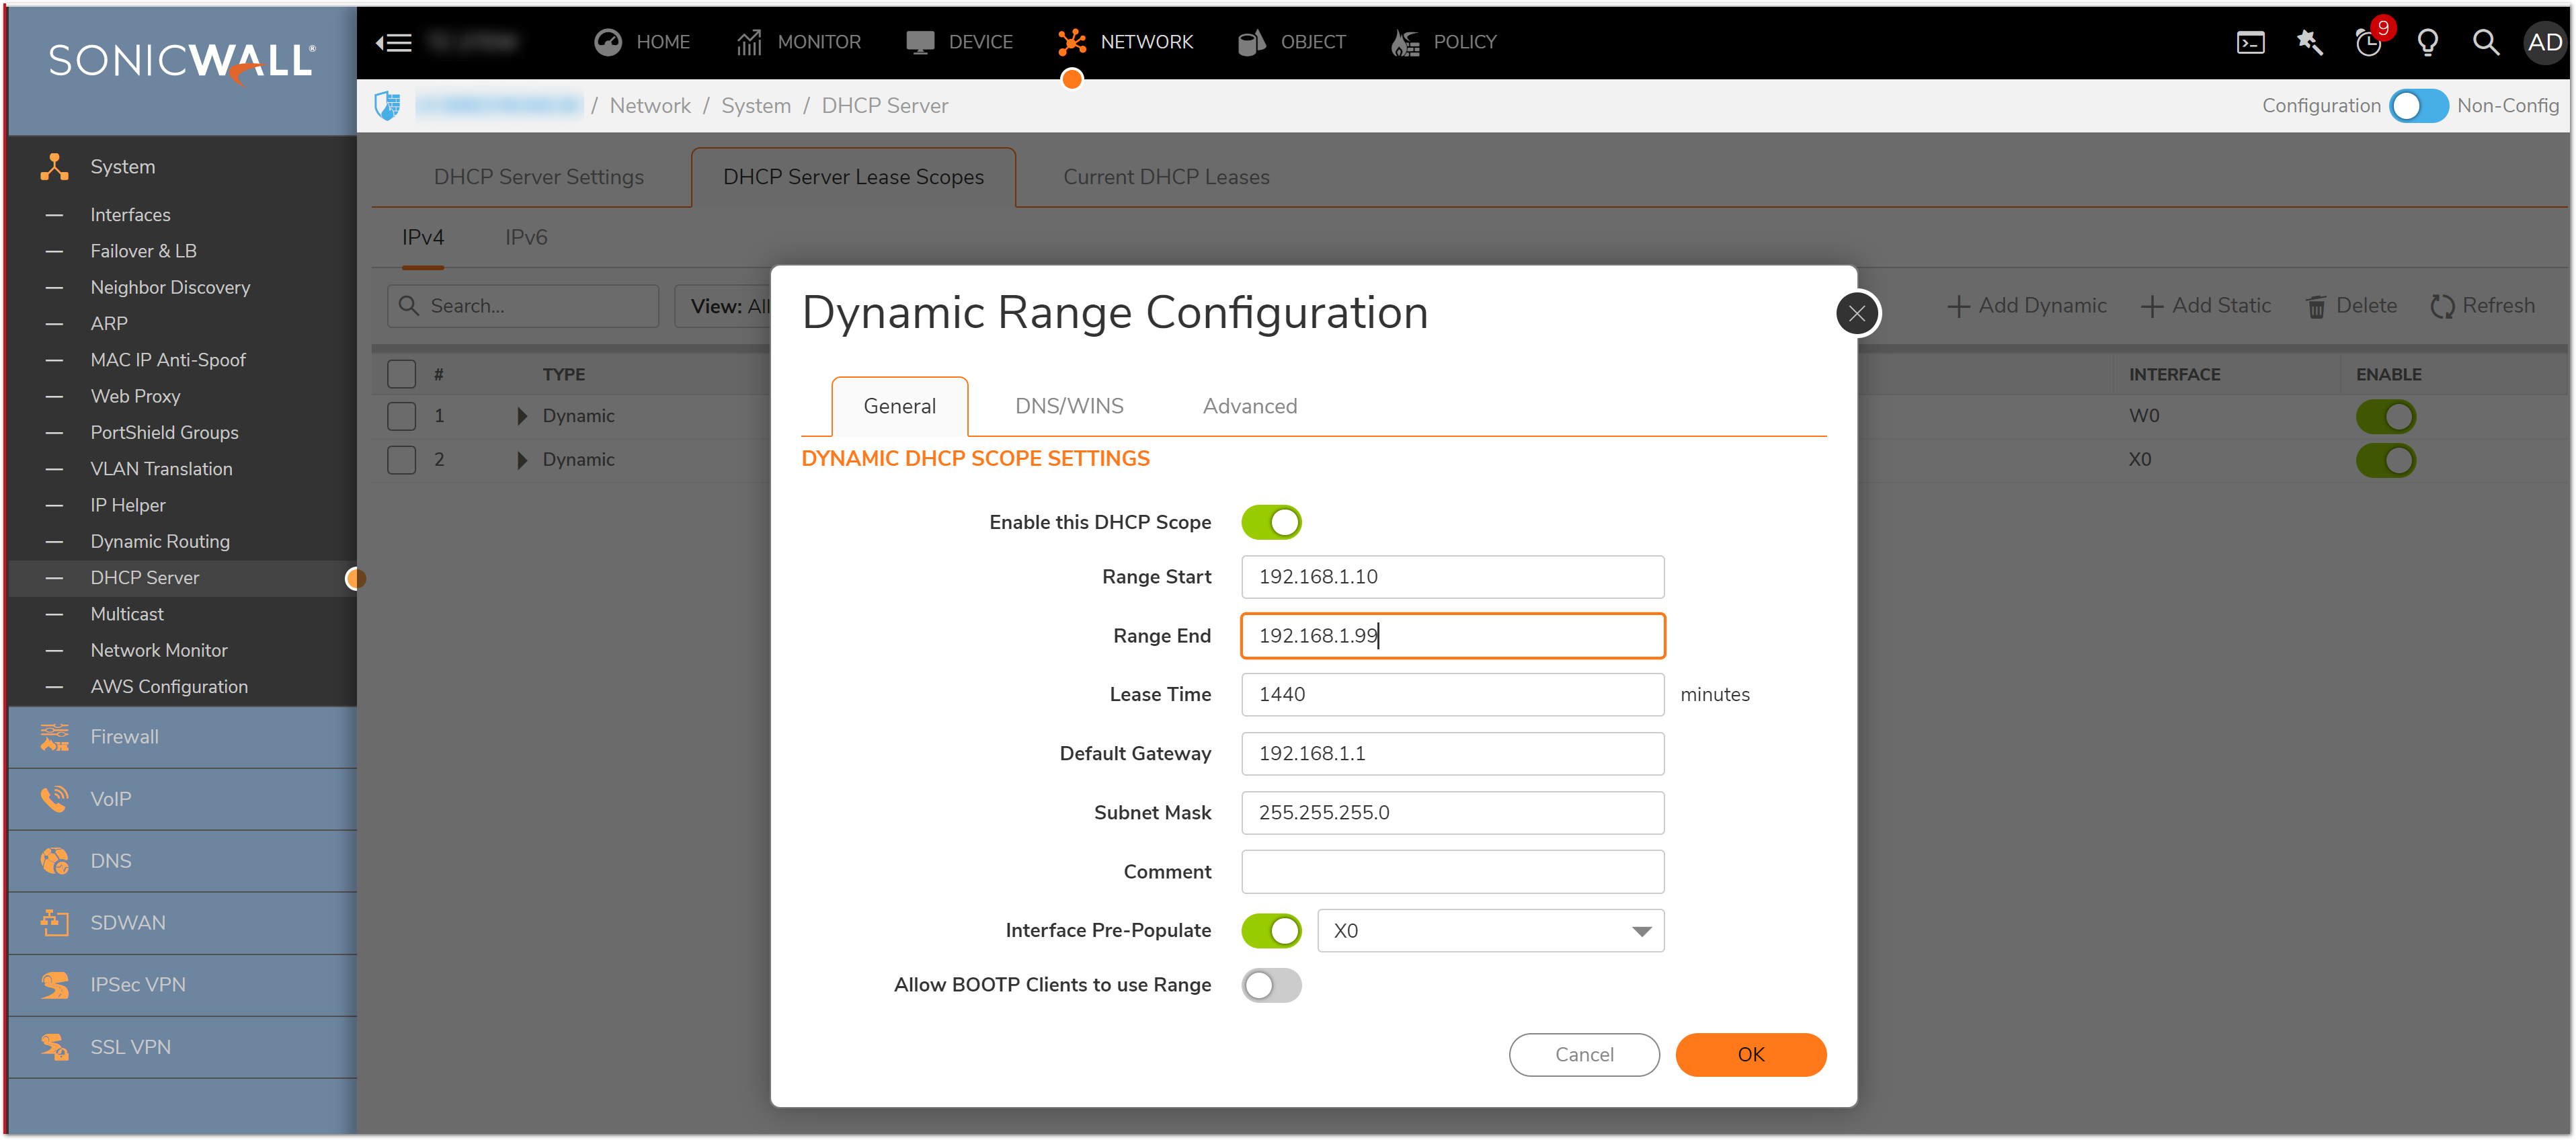The width and height of the screenshot is (2576, 1140).
Task: Toggle enable switch for X0 scope
Action: click(2385, 460)
